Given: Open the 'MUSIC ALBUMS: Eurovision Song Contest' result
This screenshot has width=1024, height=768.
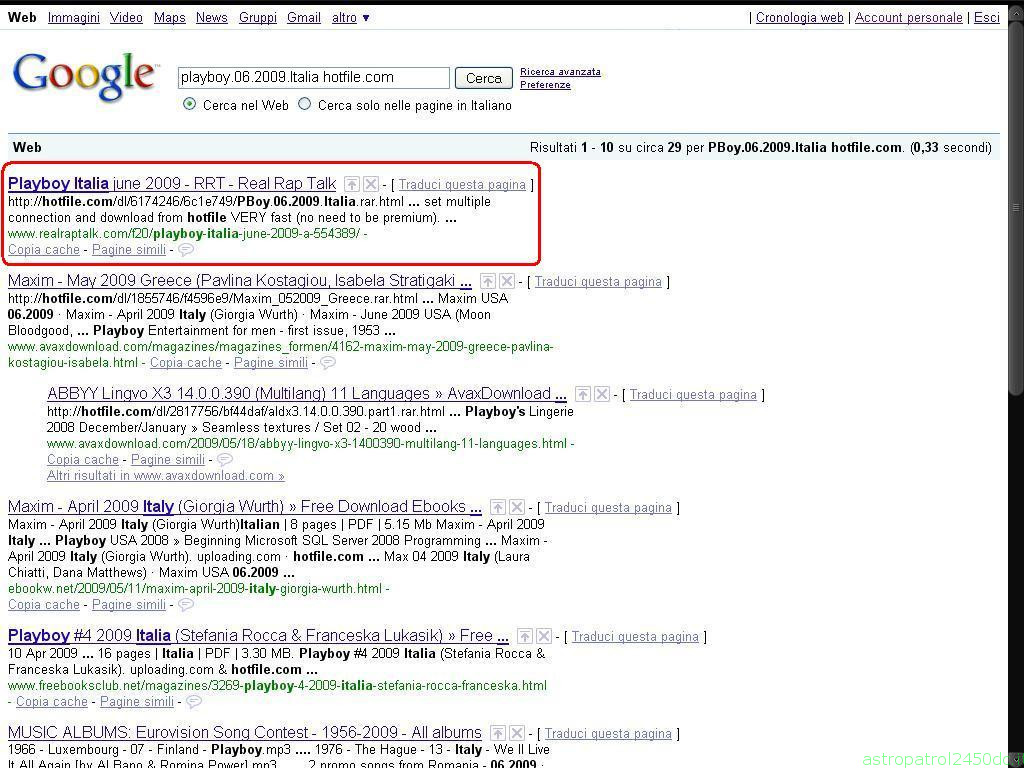Looking at the screenshot, I should (x=245, y=733).
